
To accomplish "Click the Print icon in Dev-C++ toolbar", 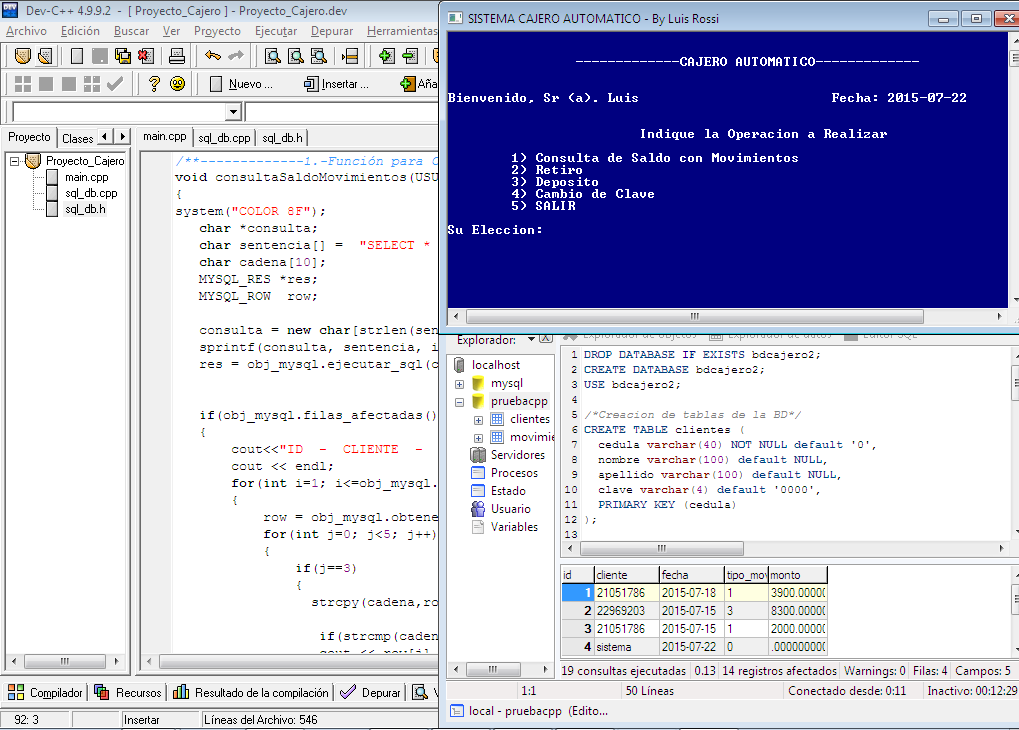I will pos(177,56).
